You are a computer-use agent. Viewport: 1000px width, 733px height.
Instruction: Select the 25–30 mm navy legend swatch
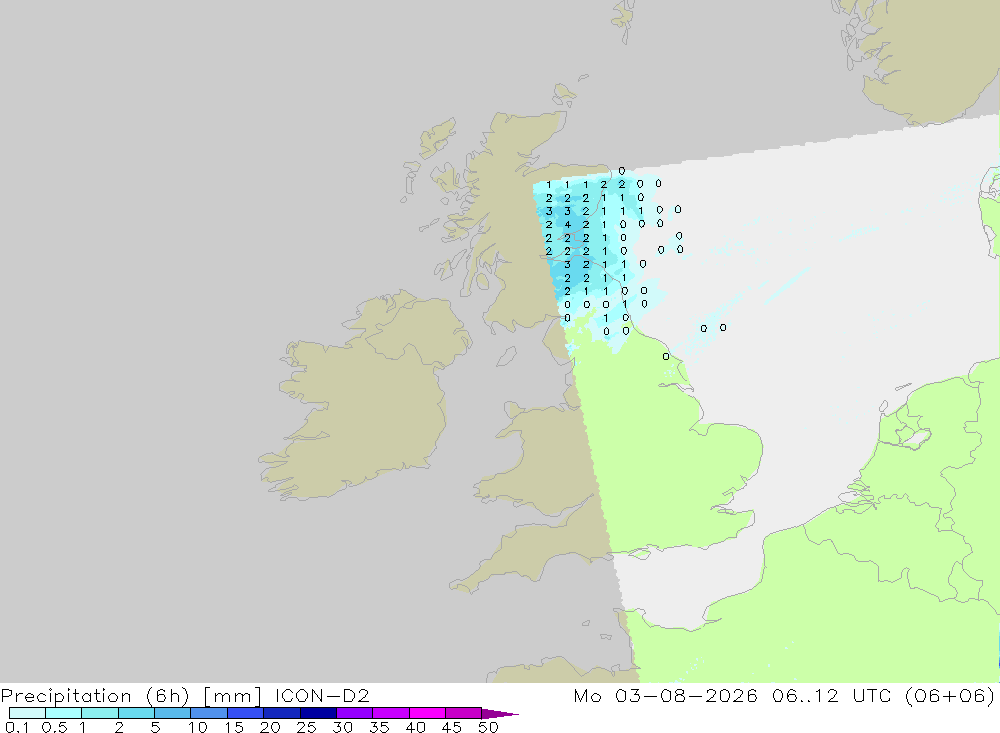(318, 713)
